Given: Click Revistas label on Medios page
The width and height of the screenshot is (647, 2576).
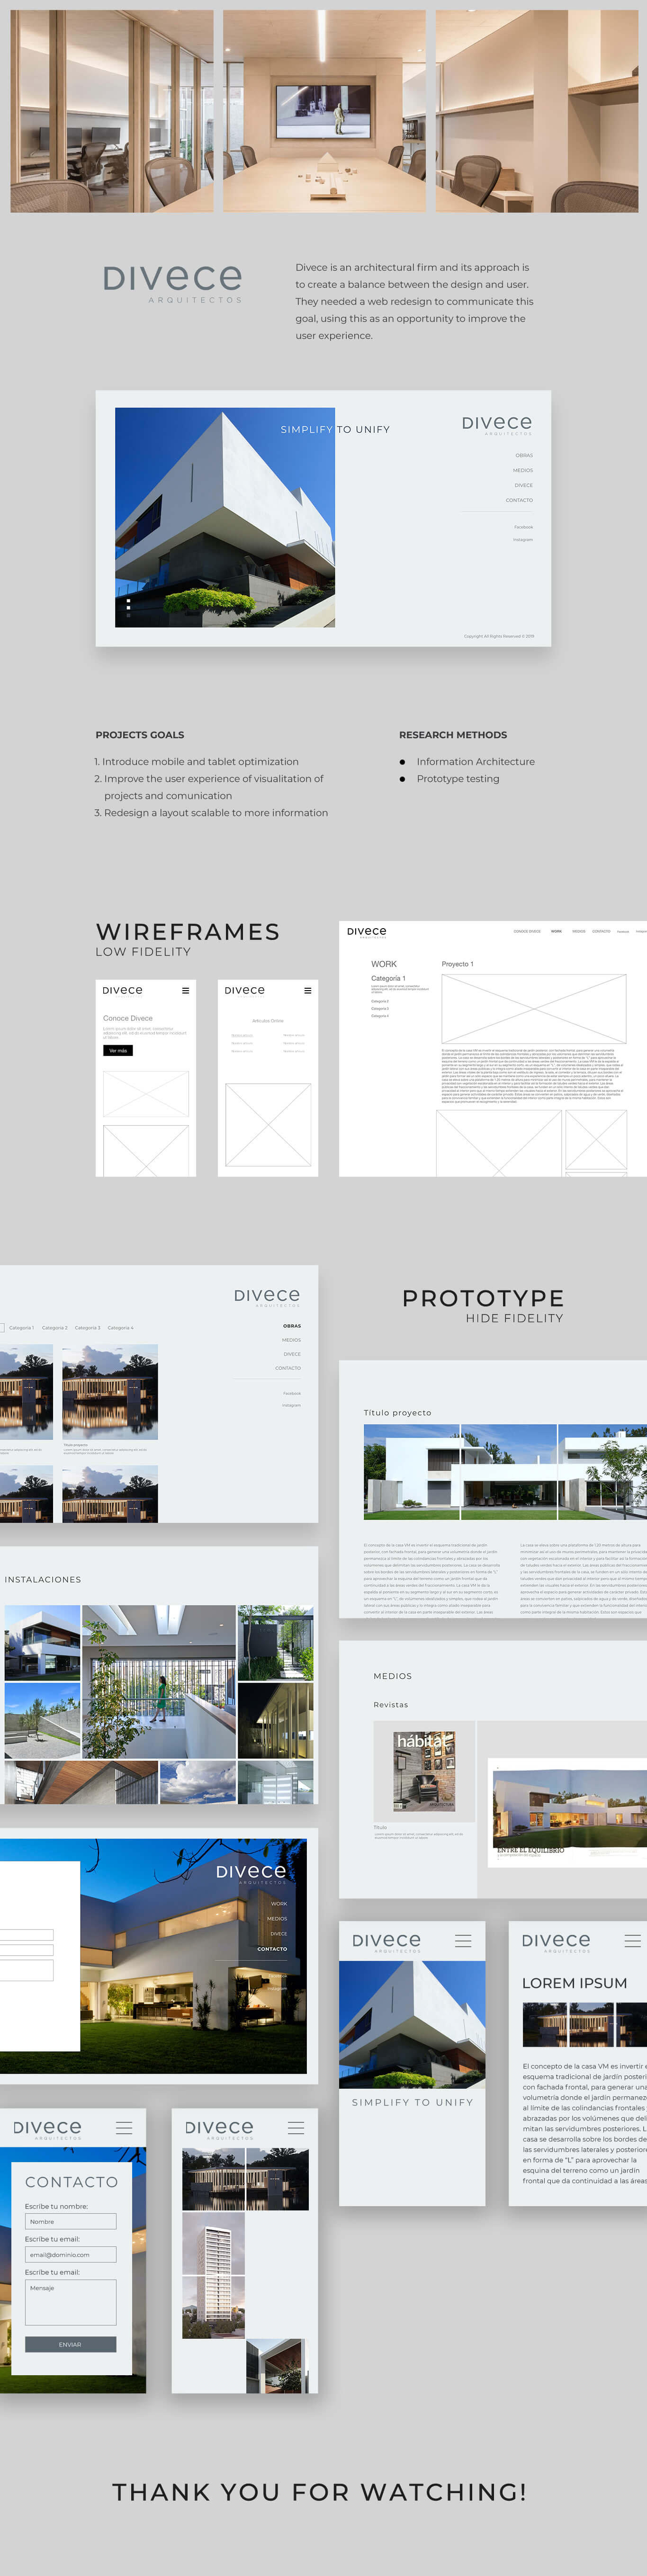Looking at the screenshot, I should (x=391, y=1704).
